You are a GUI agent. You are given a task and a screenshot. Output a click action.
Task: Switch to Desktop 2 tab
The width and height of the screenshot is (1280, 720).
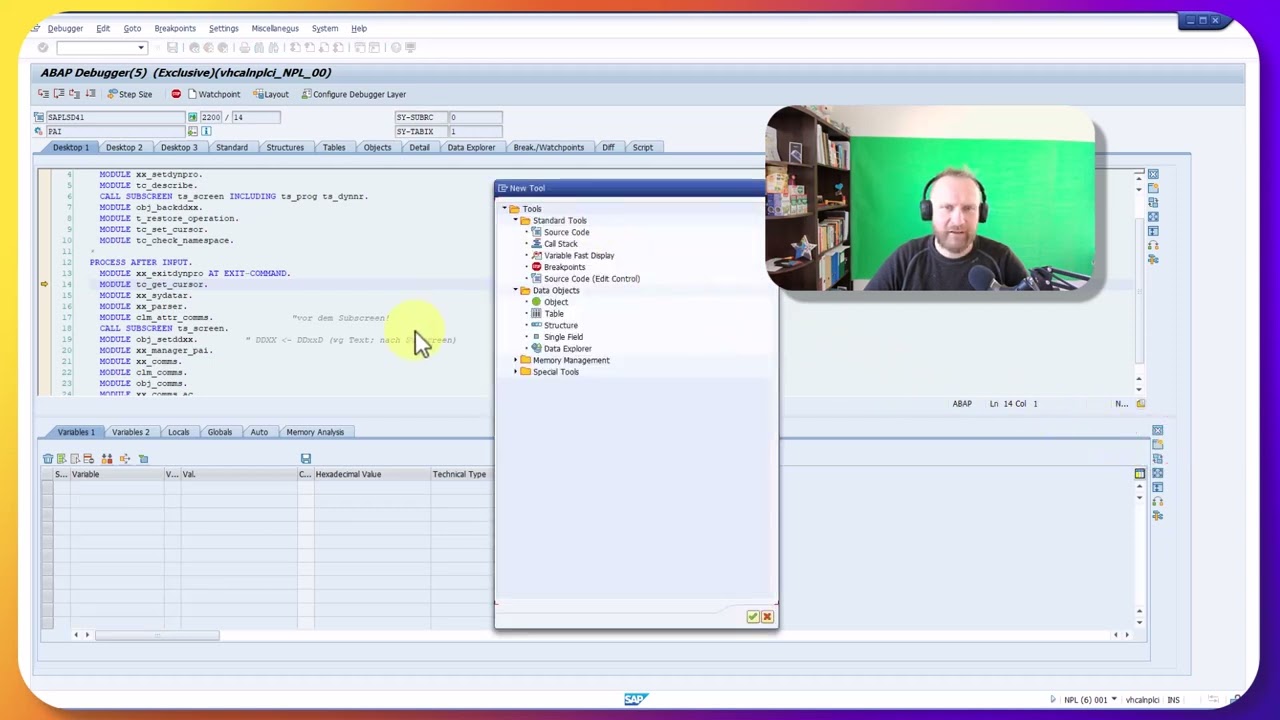[124, 148]
